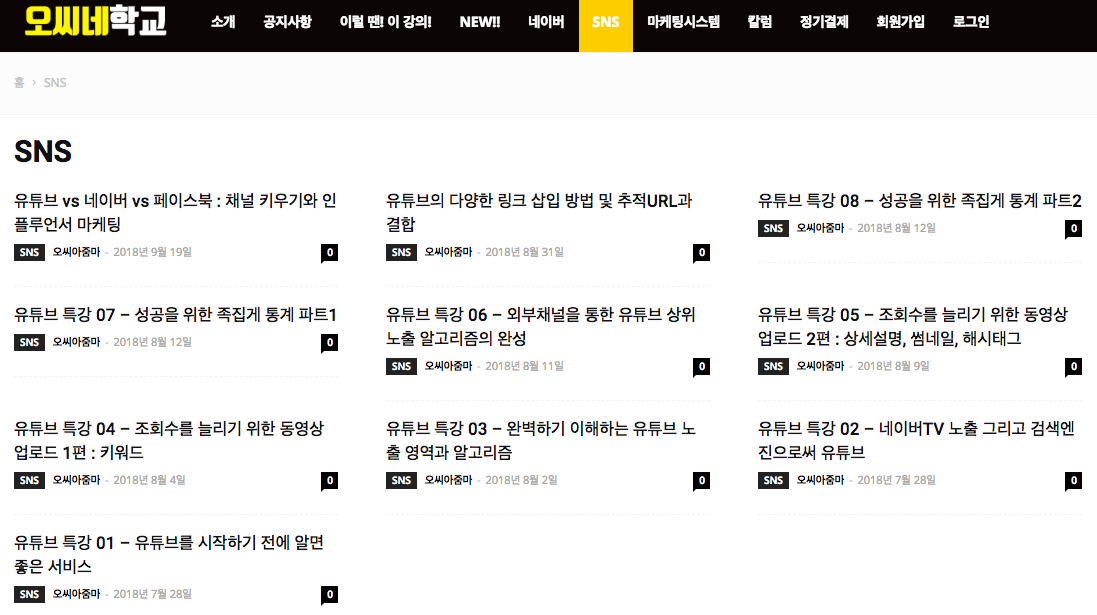This screenshot has height=615, width=1097.
Task: Open comment count bubble of 링크 삽입 방법 post
Action: click(x=702, y=253)
